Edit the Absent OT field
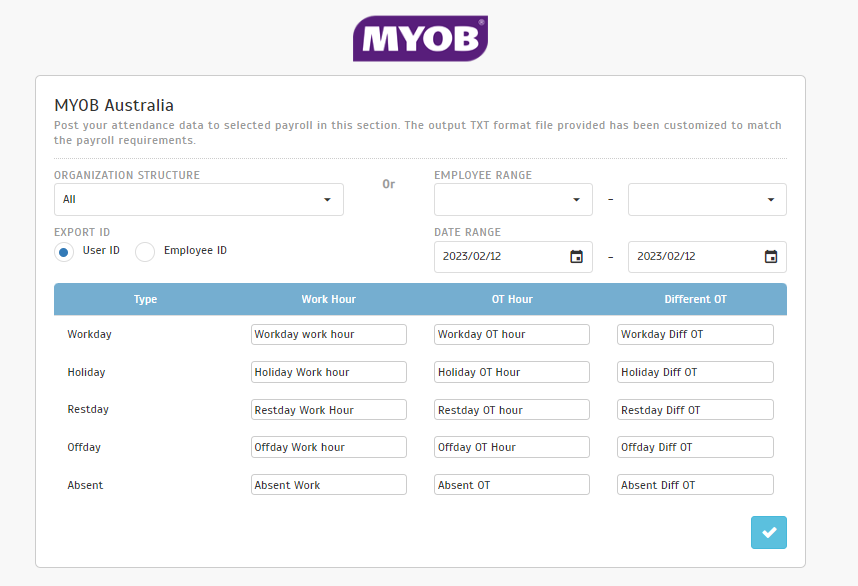The height and width of the screenshot is (586, 858). pyautogui.click(x=512, y=485)
